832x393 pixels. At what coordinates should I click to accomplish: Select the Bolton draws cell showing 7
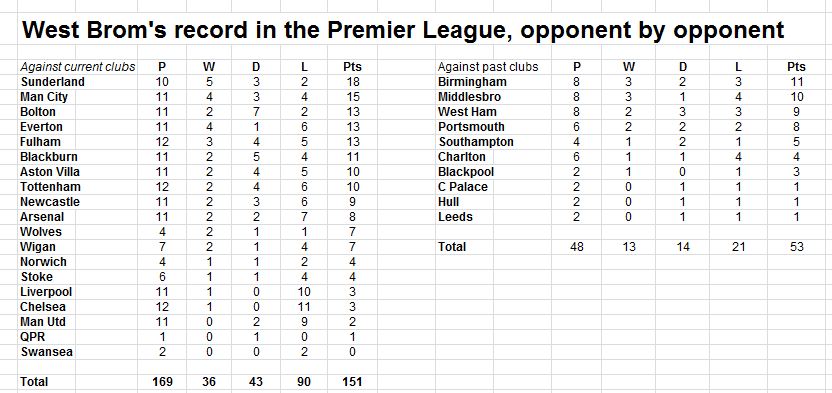[x=256, y=112]
